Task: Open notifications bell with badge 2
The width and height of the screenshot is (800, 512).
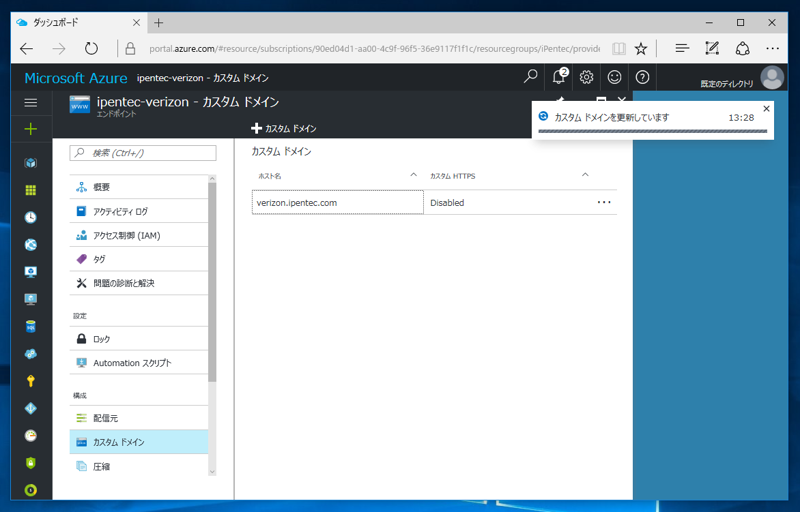Action: click(x=559, y=77)
